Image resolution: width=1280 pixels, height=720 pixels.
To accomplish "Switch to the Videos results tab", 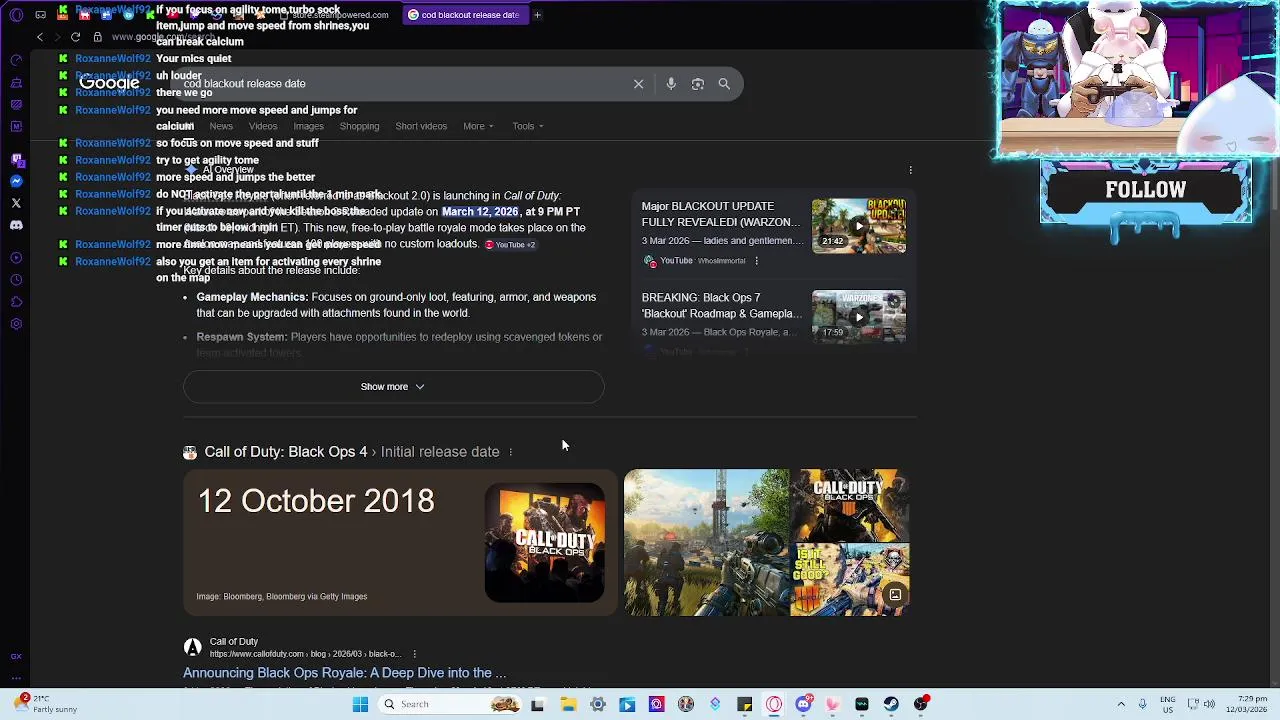I will point(263,126).
